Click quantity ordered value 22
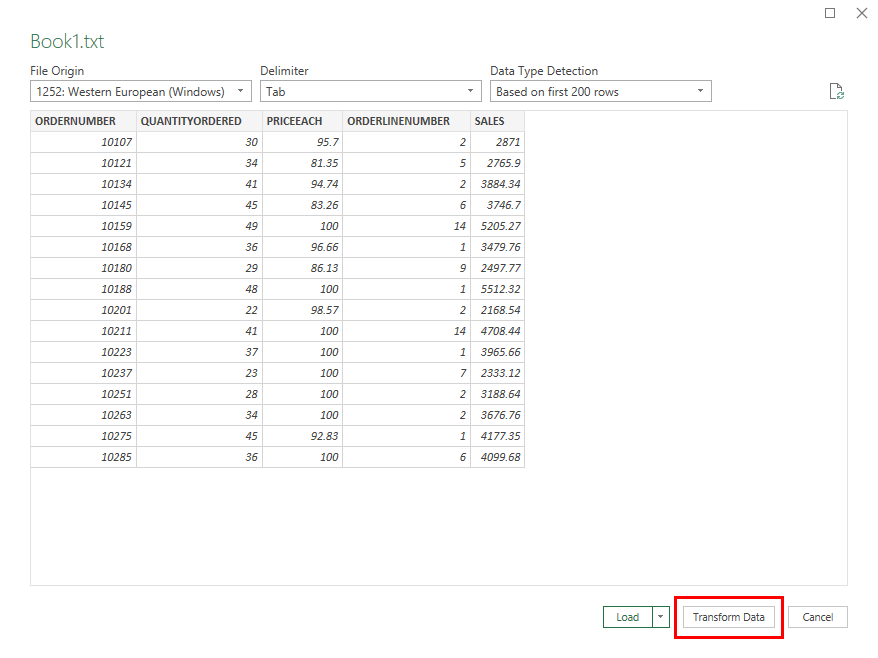The image size is (878, 658). click(199, 310)
